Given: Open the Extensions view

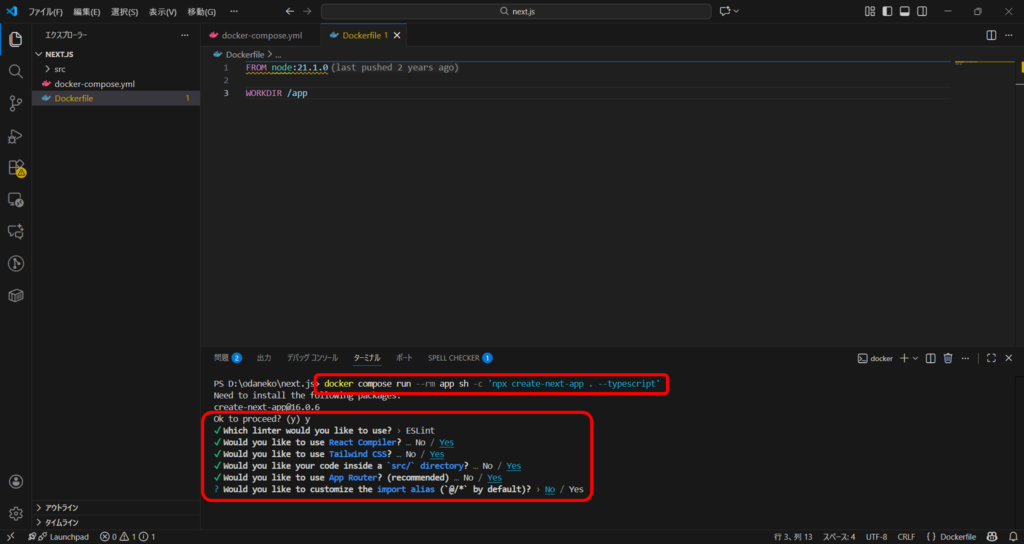Looking at the screenshot, I should click(15, 167).
